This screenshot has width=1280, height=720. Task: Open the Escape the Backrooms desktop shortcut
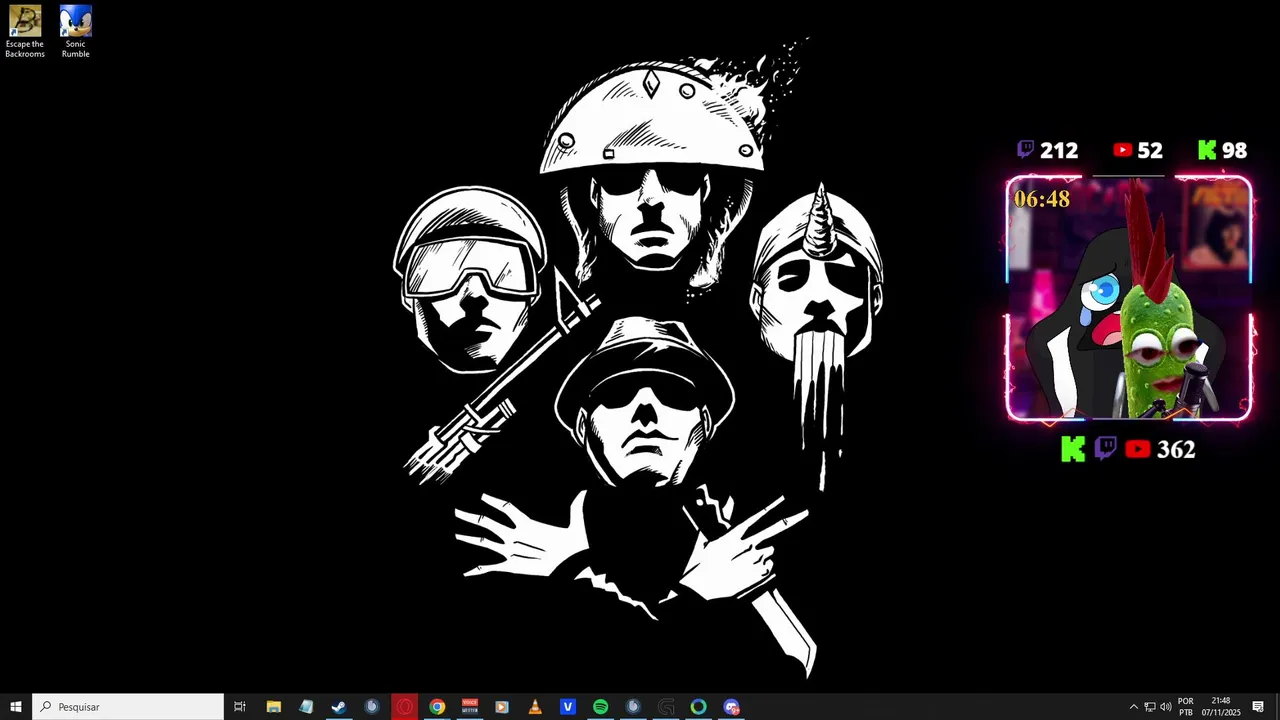[x=25, y=32]
